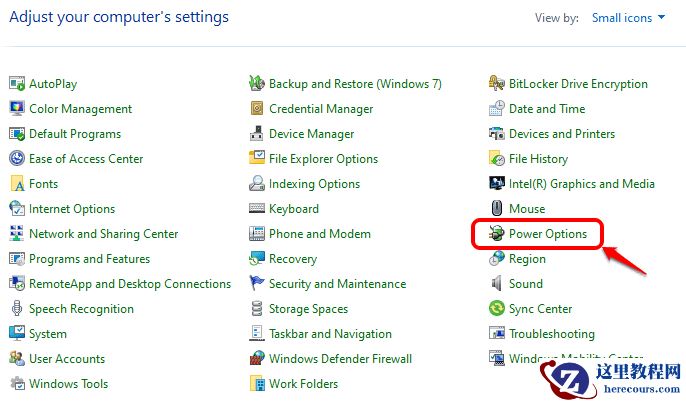
Task: Click the Power Options battery icon
Action: click(497, 234)
